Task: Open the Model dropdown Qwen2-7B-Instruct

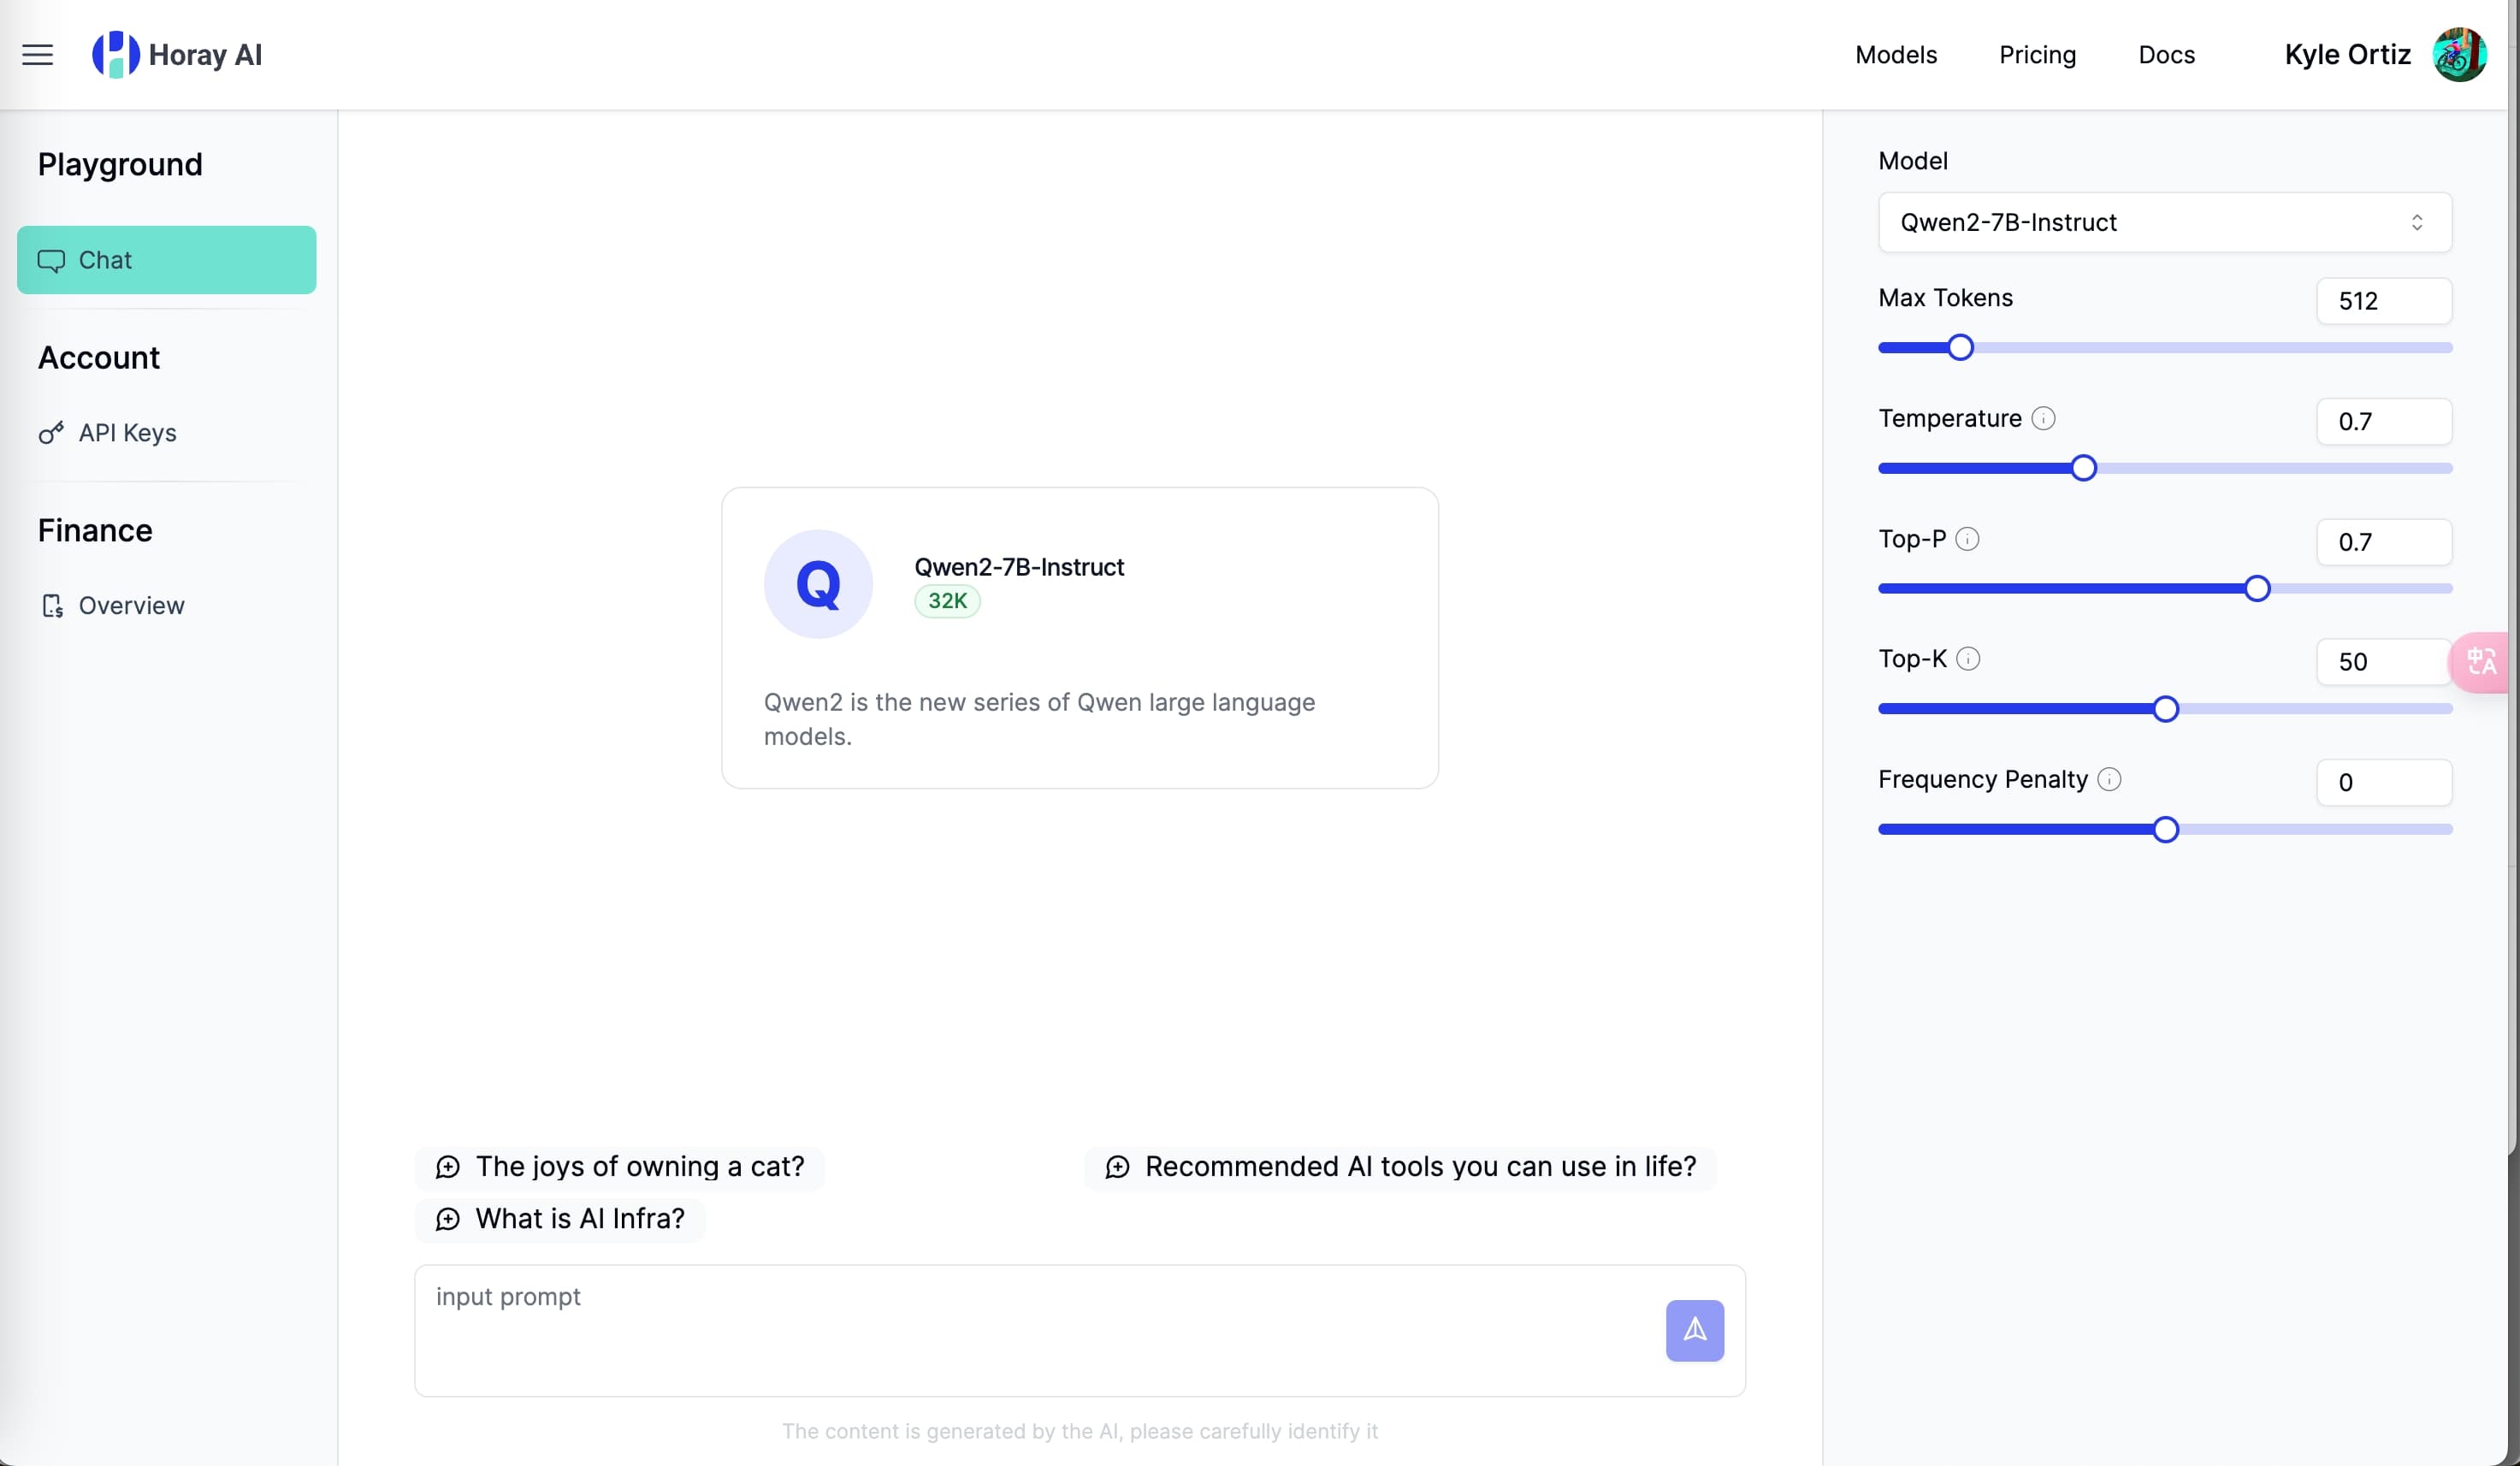Action: tap(2164, 222)
